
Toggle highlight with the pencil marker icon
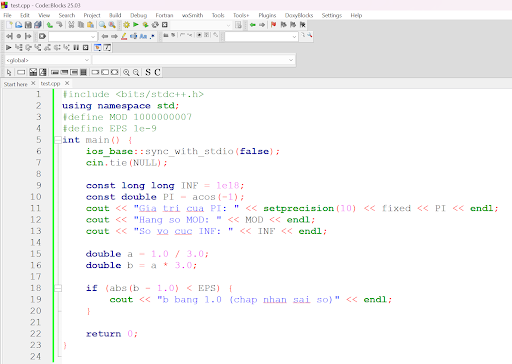point(124,36)
